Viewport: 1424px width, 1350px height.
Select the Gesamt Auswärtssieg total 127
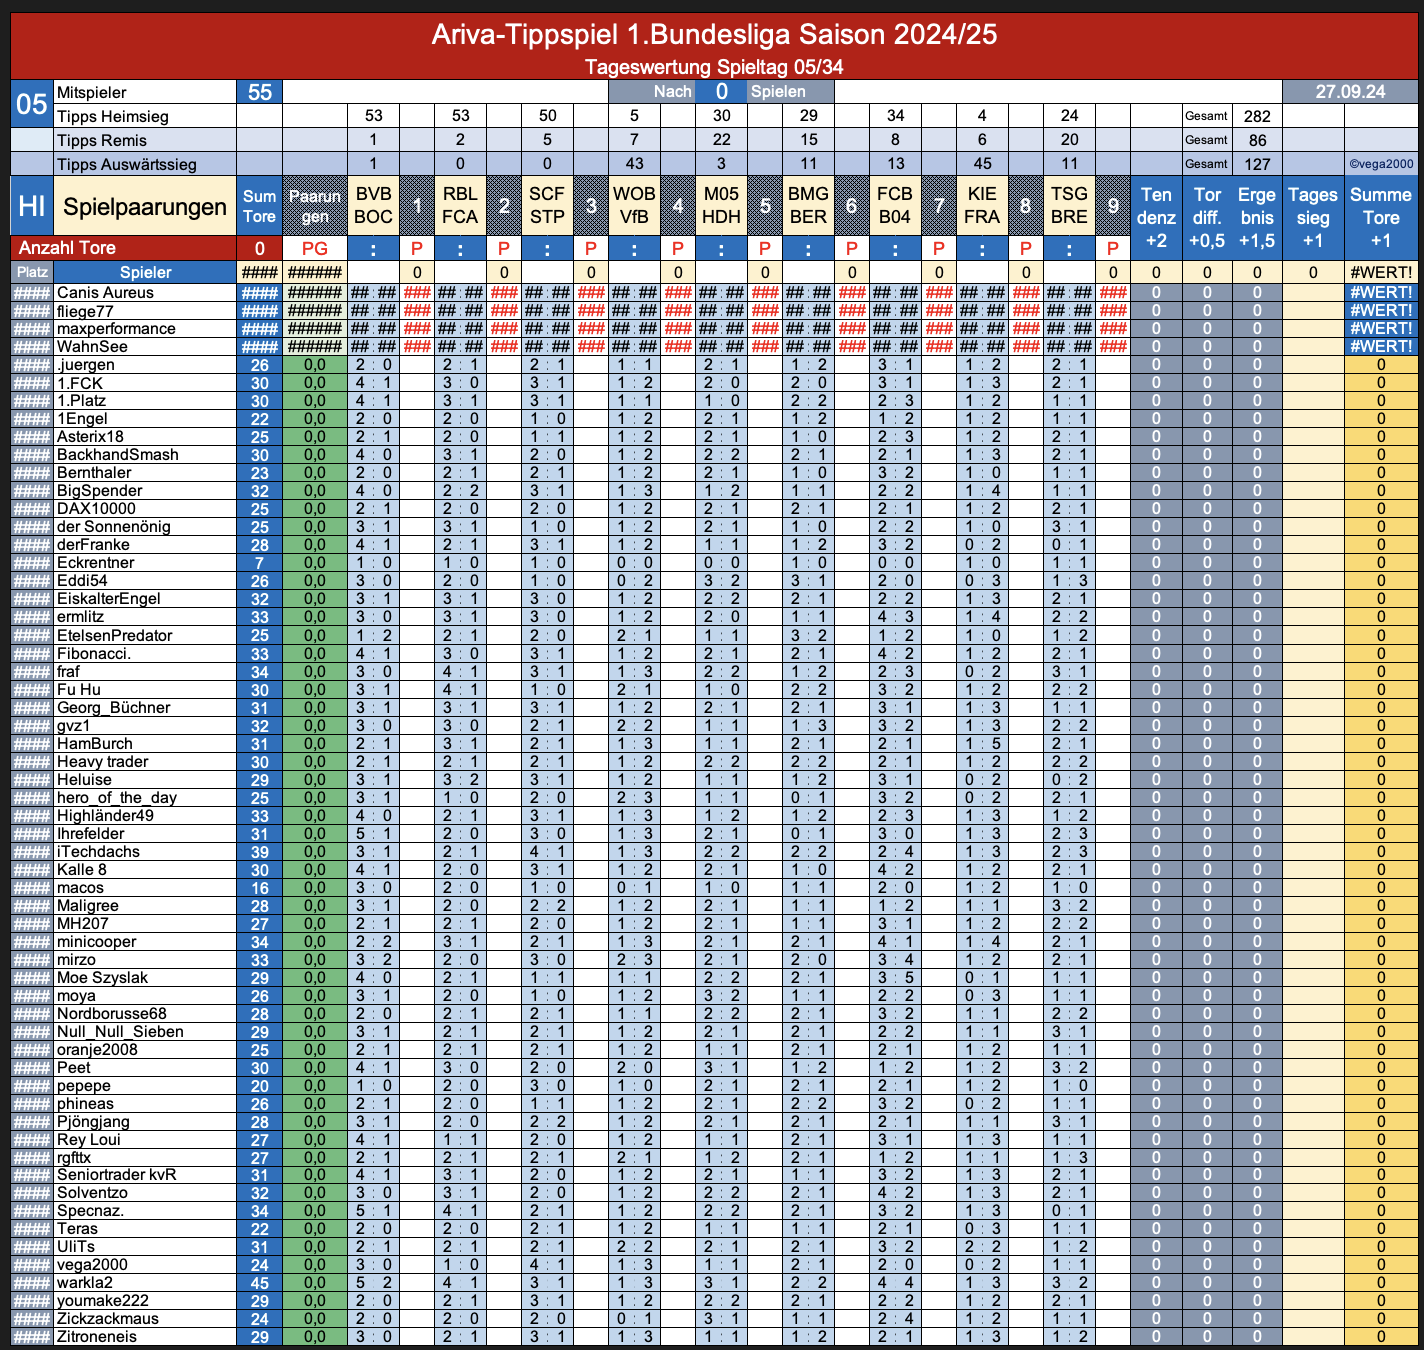(x=1257, y=164)
